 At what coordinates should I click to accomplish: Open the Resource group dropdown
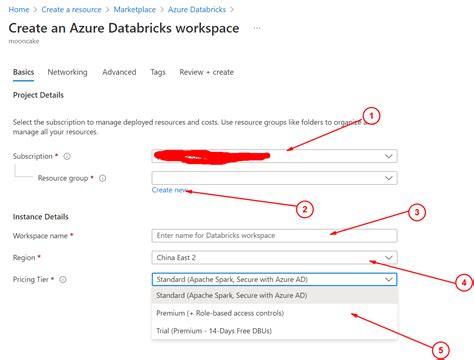pos(274,178)
